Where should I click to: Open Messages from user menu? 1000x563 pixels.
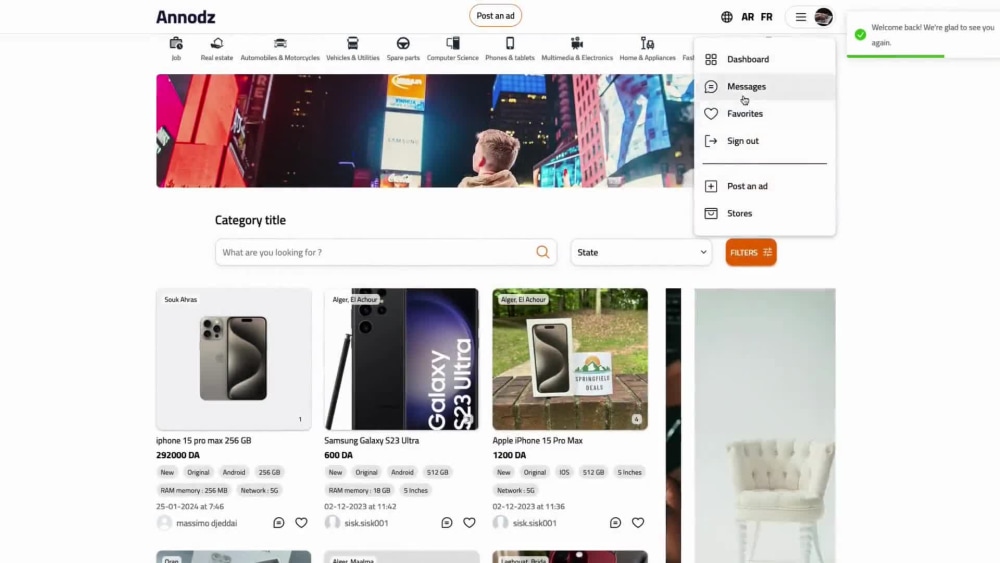tap(765, 87)
